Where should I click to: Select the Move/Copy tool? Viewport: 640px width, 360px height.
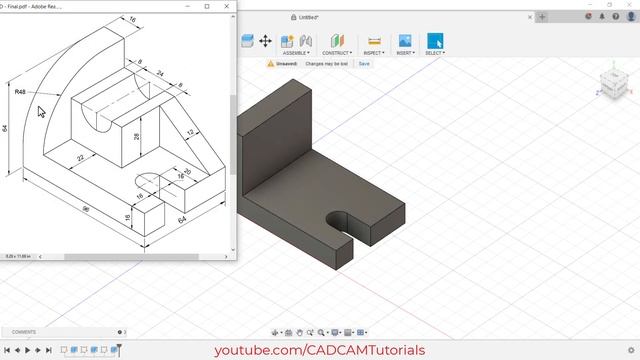tap(265, 41)
